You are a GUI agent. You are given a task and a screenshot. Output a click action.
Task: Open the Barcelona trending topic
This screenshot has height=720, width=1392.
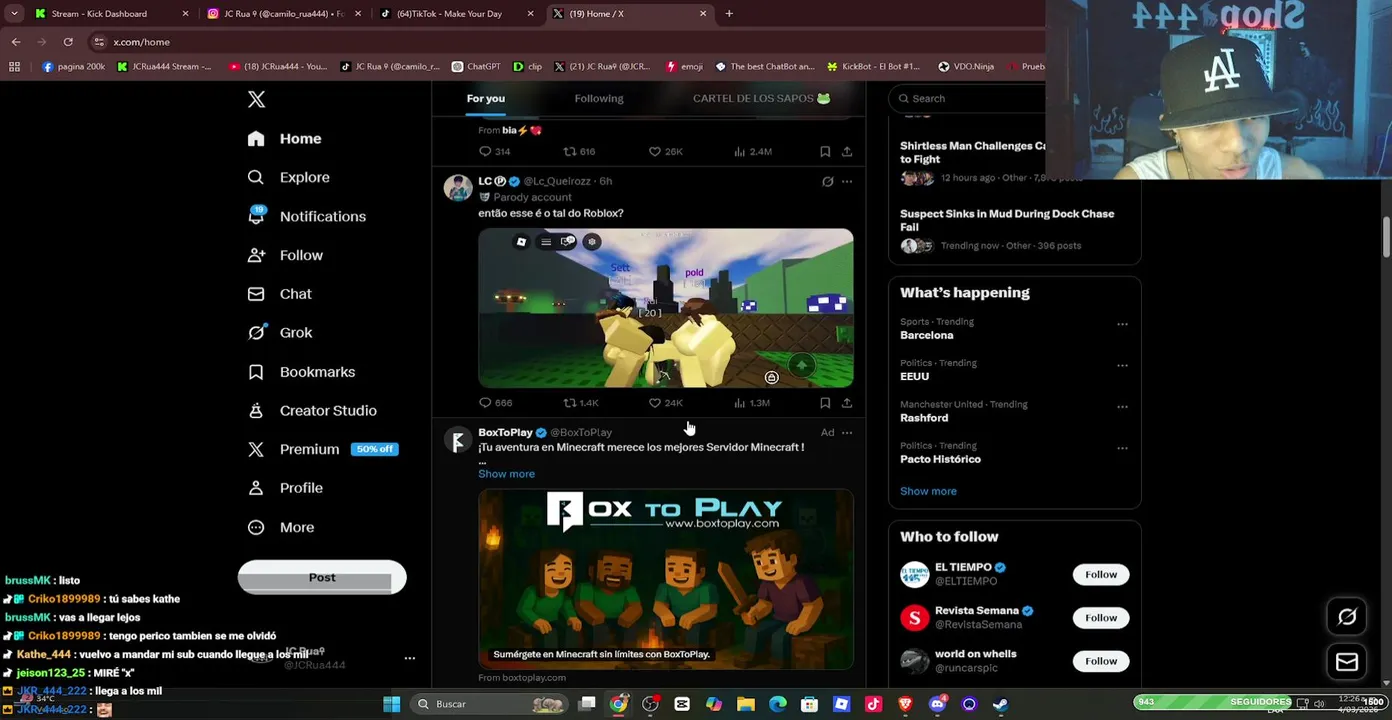pyautogui.click(x=927, y=336)
